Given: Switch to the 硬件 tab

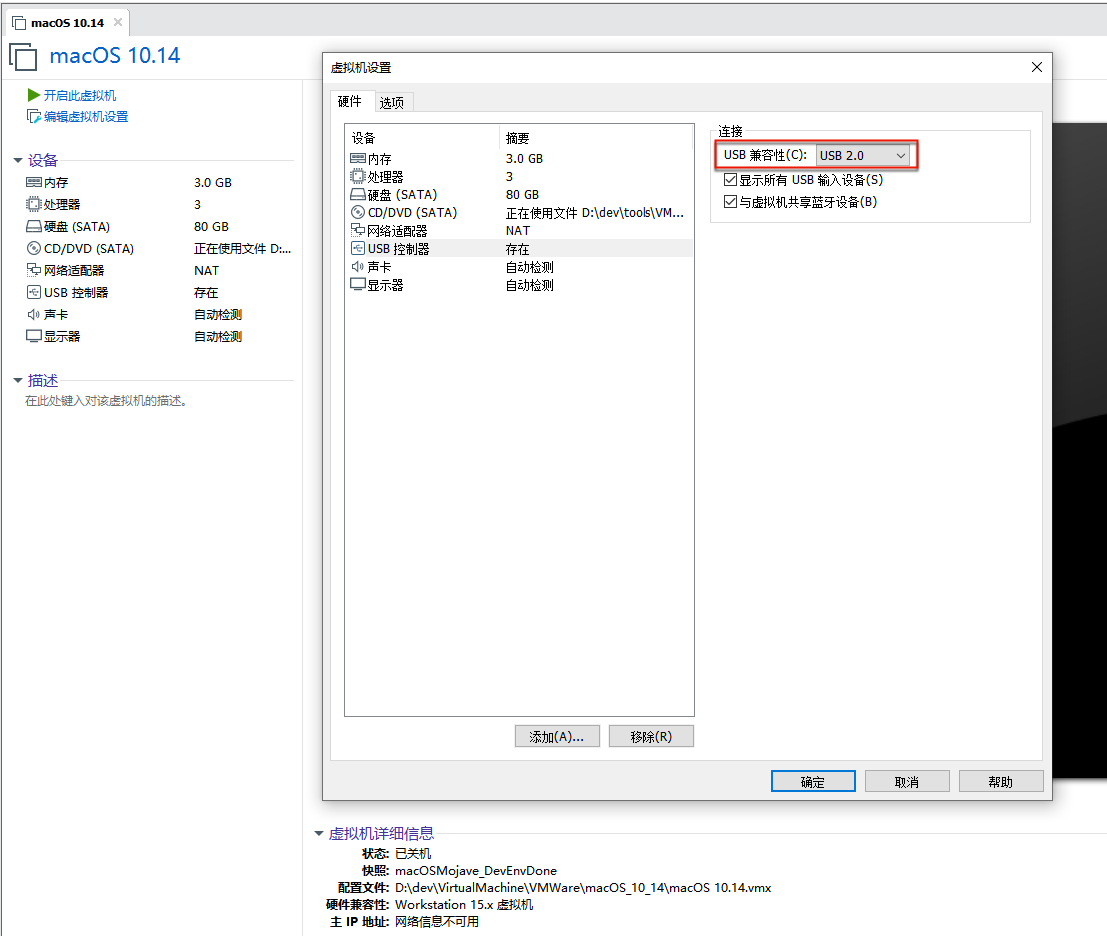Looking at the screenshot, I should pyautogui.click(x=349, y=102).
